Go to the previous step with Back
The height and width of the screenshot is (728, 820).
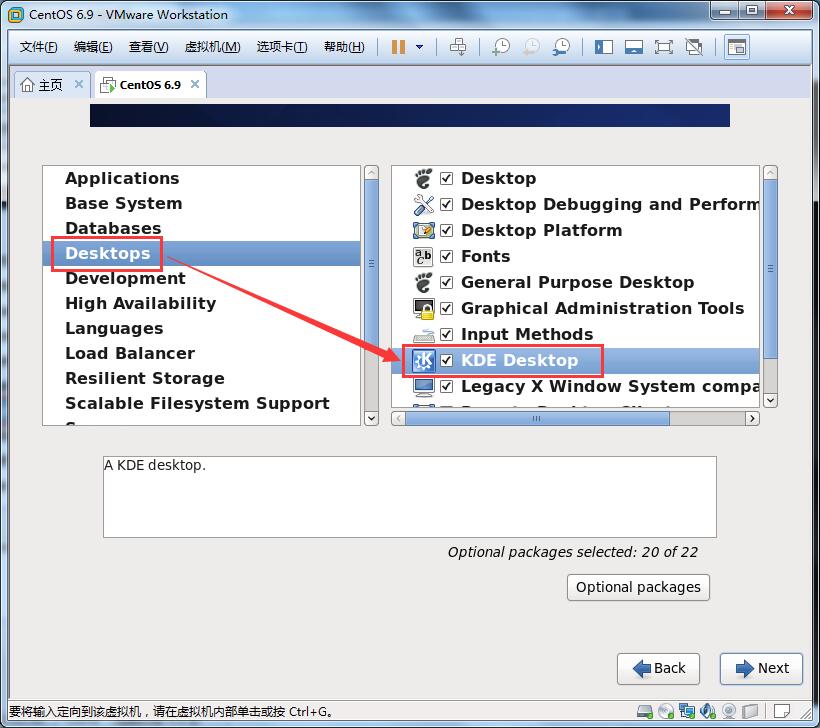pyautogui.click(x=658, y=668)
